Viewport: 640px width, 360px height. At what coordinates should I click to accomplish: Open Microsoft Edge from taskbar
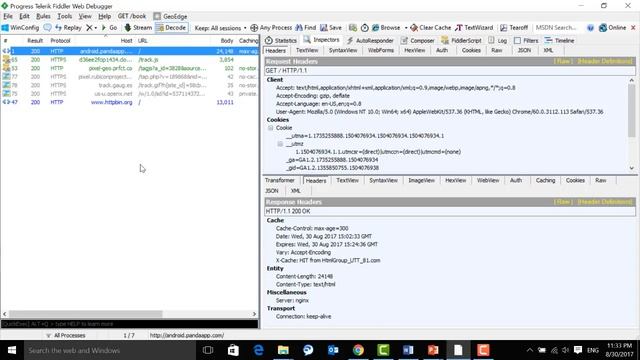click(258, 350)
